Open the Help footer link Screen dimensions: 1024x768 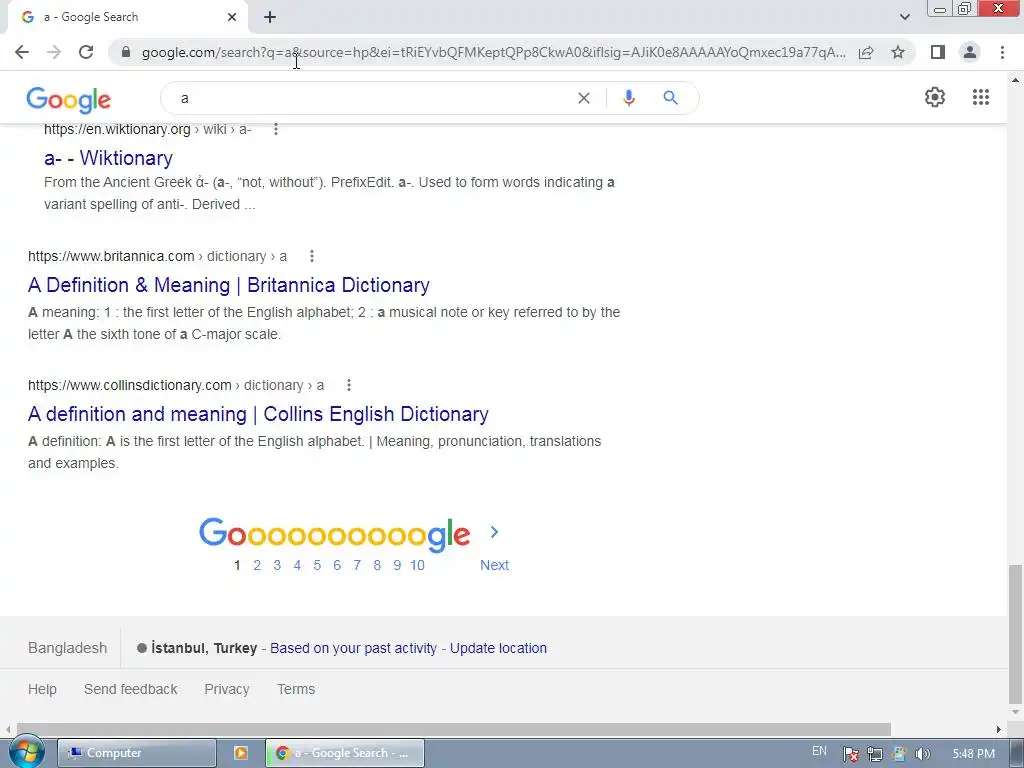pos(42,690)
